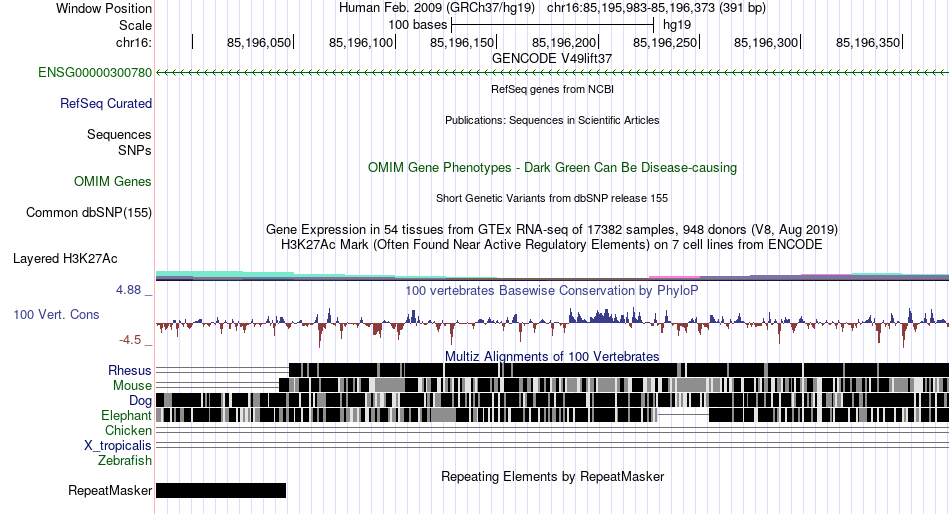
Task: Click the 85,196,200 ruler position
Action: tap(564, 42)
